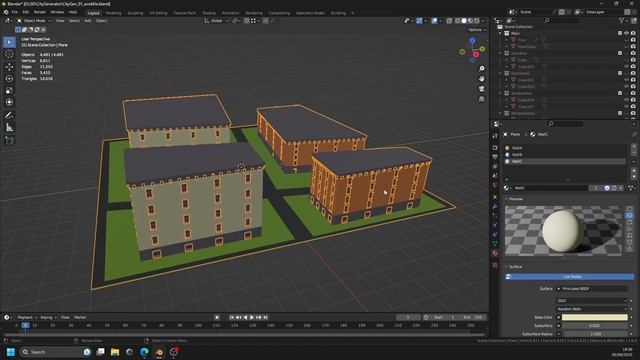Open the outliner filter funnel icon
The height and width of the screenshot is (360, 640).
pyautogui.click(x=622, y=20)
